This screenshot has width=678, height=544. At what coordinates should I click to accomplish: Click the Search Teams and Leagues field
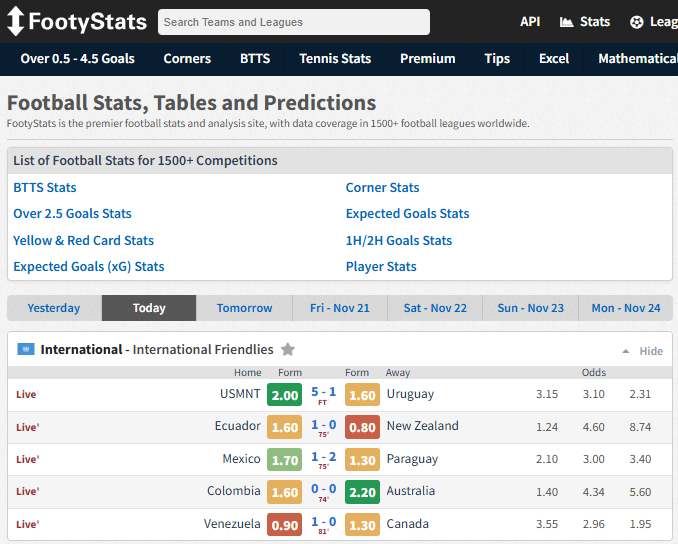tap(294, 22)
